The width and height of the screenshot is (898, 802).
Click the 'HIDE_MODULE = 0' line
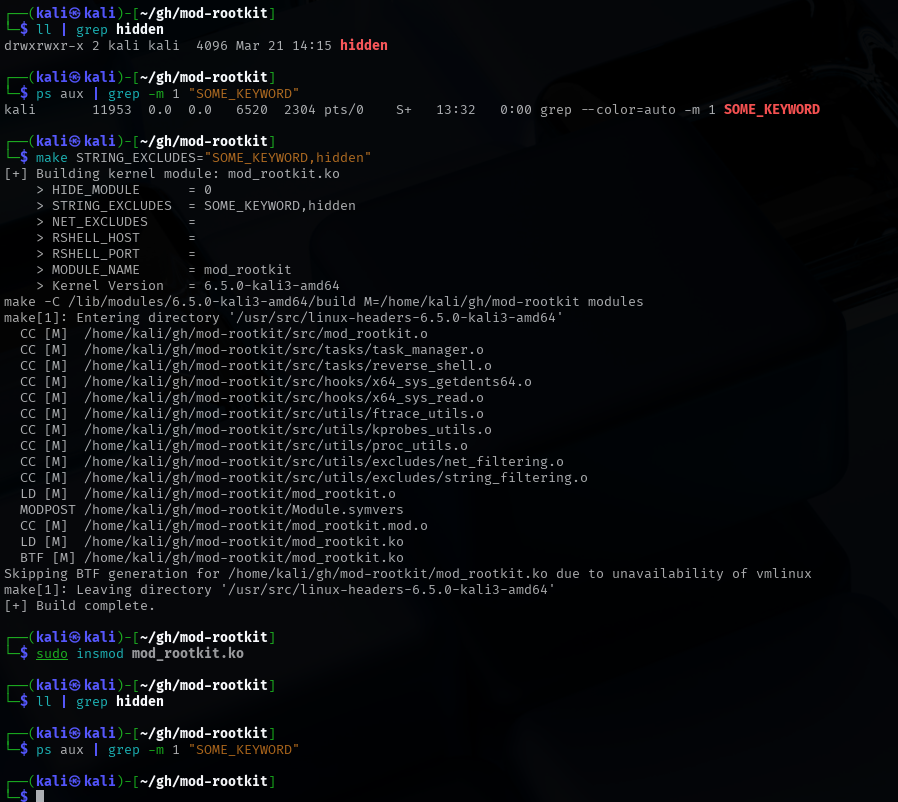tap(124, 190)
